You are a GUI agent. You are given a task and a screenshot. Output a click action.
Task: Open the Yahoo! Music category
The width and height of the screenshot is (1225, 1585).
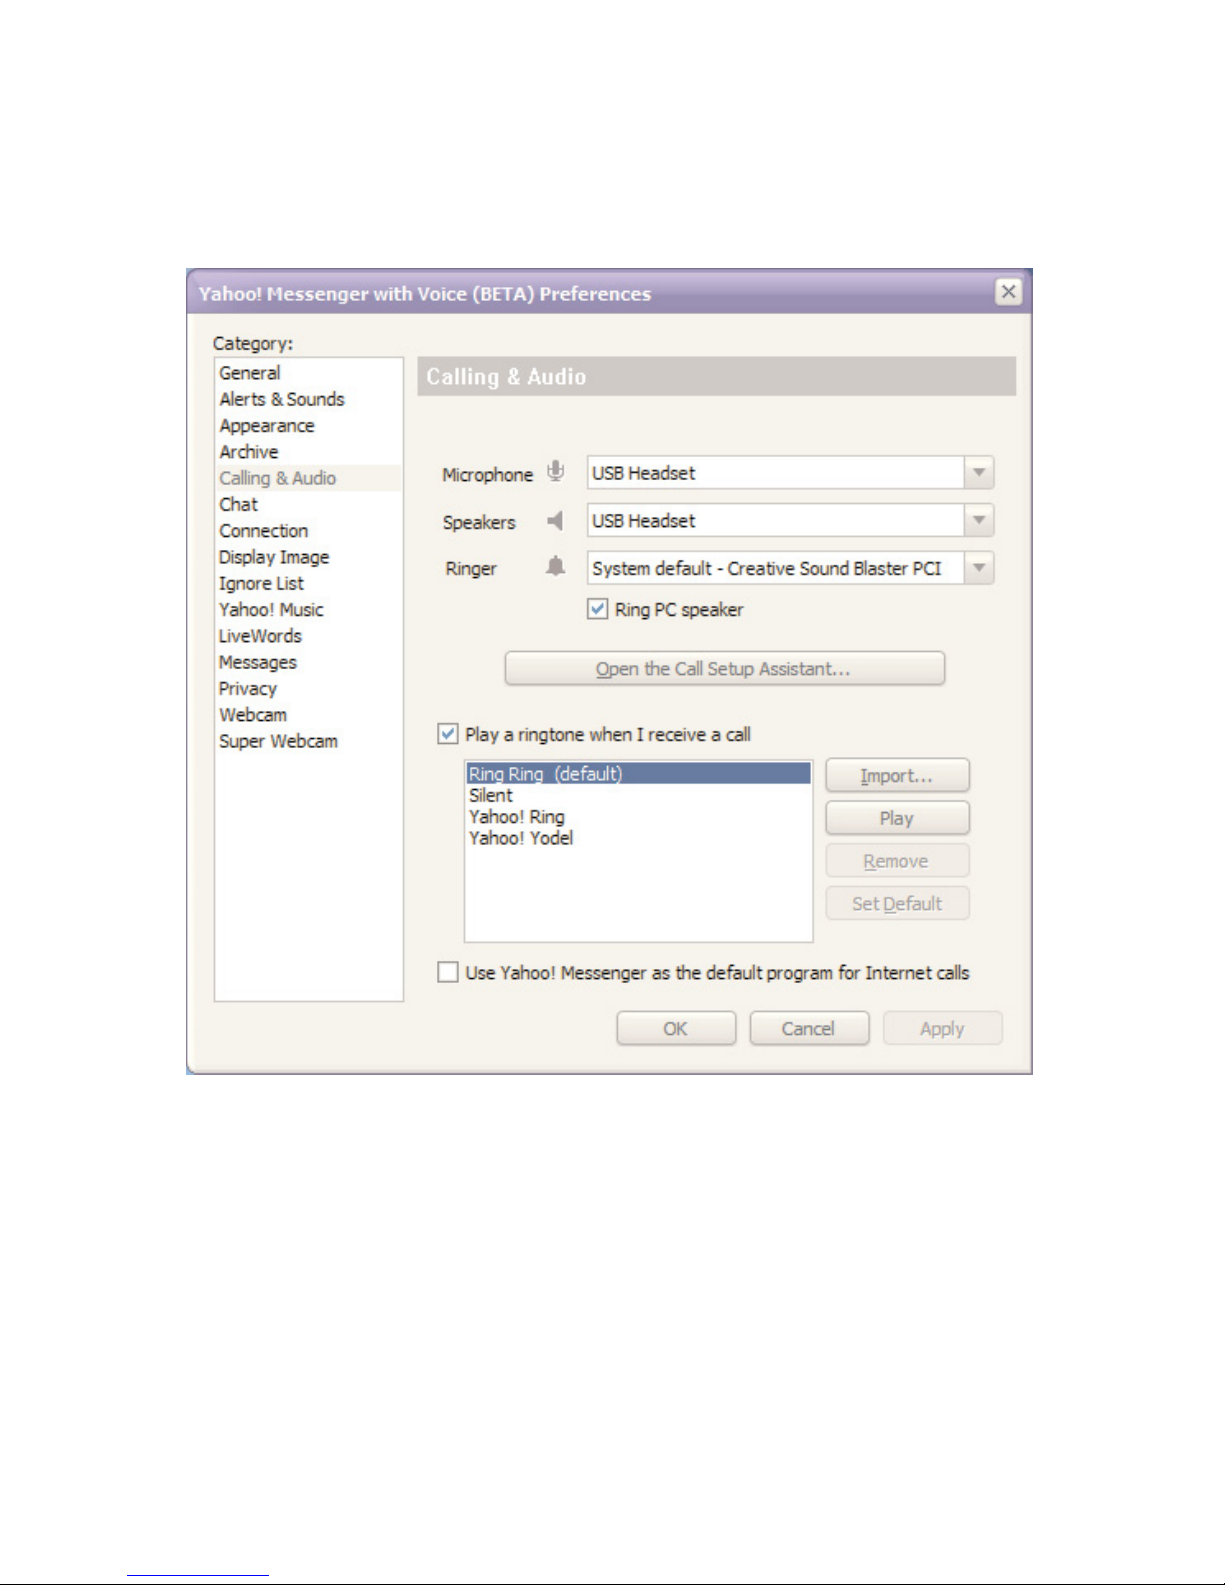tap(308, 609)
